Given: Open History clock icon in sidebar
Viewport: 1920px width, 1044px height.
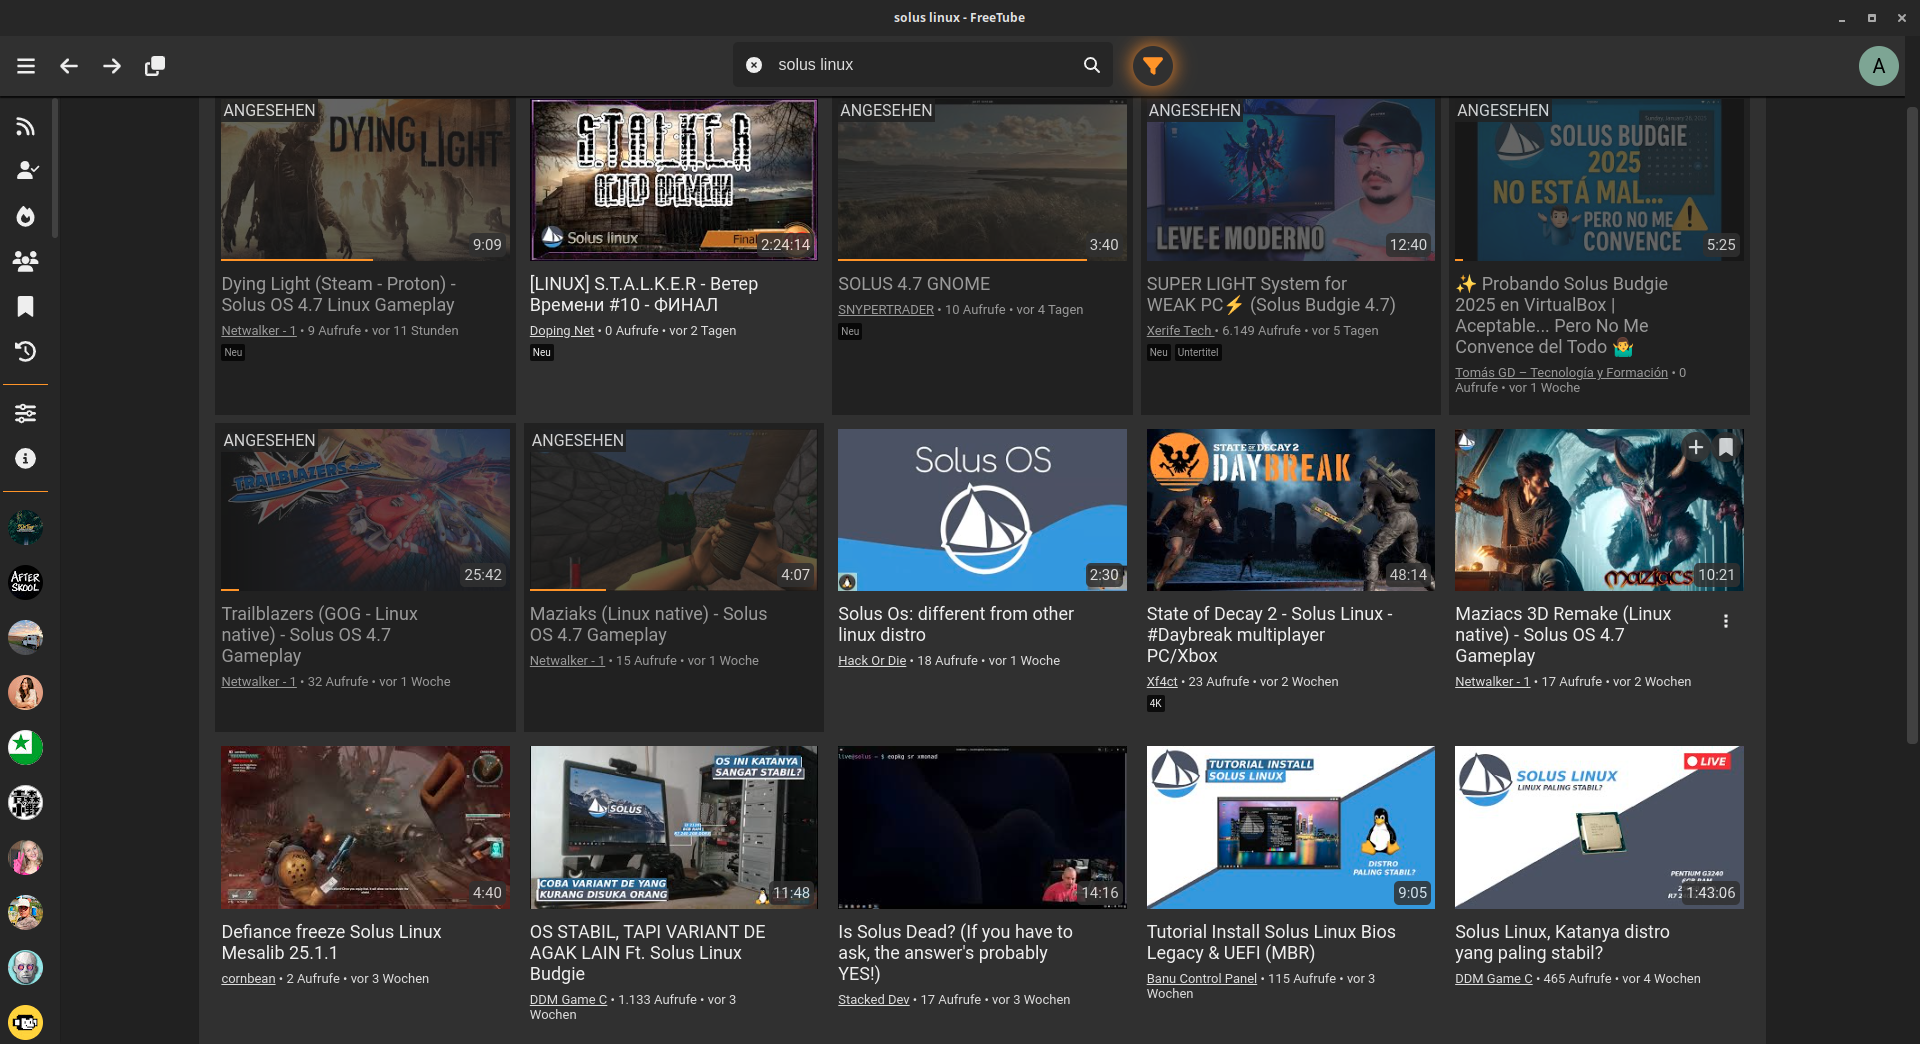Looking at the screenshot, I should 26,351.
